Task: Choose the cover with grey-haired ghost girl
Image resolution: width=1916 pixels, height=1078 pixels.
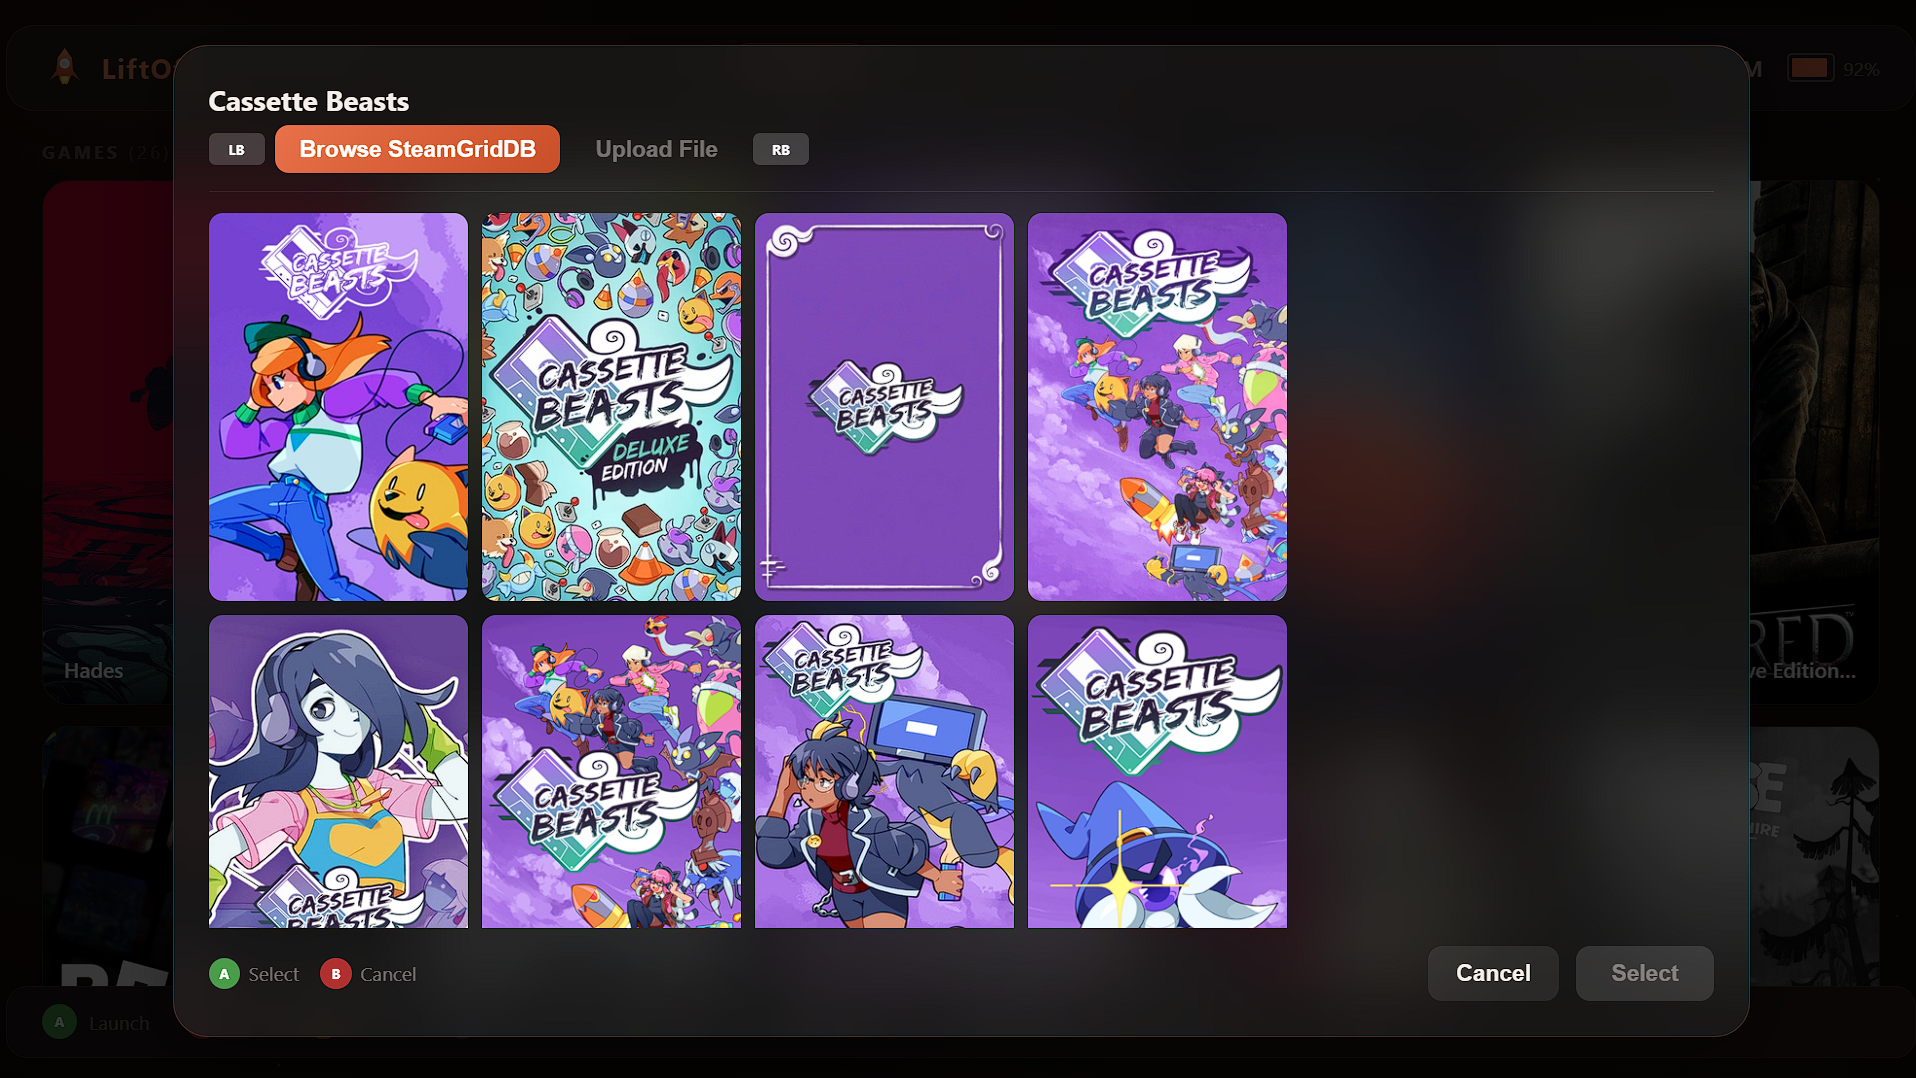Action: pyautogui.click(x=338, y=771)
